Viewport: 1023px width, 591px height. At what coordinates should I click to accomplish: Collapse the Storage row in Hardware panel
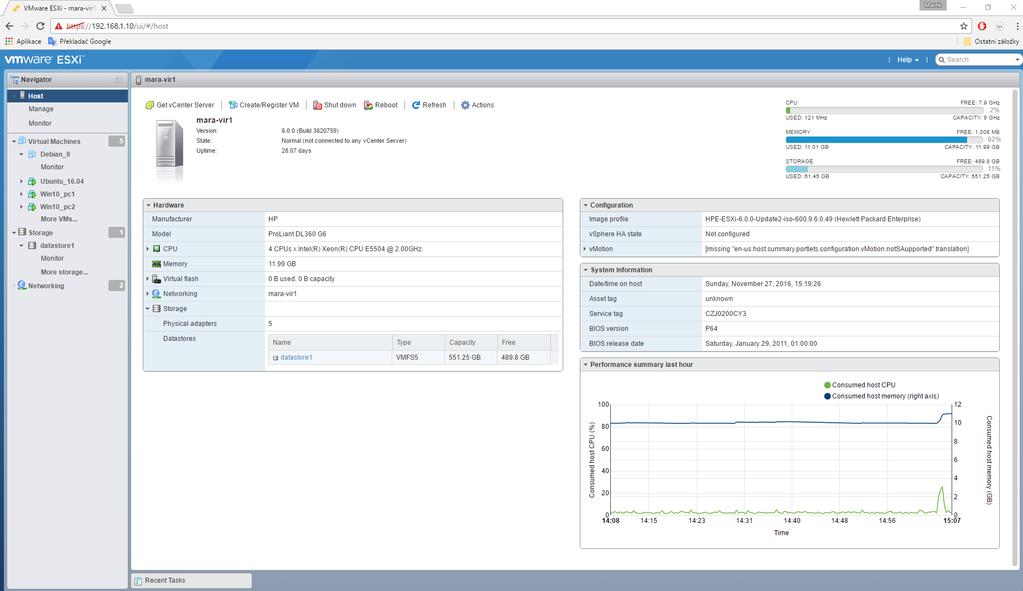(148, 309)
